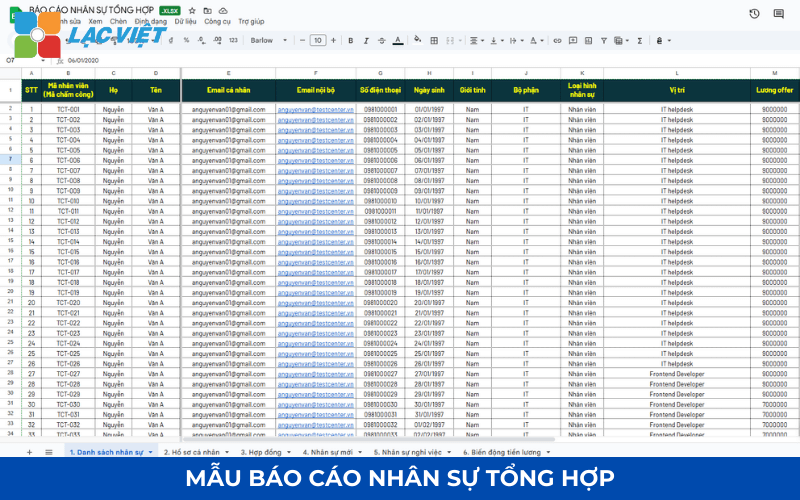The width and height of the screenshot is (800, 500).
Task: Open the Chèn menu
Action: point(118,21)
